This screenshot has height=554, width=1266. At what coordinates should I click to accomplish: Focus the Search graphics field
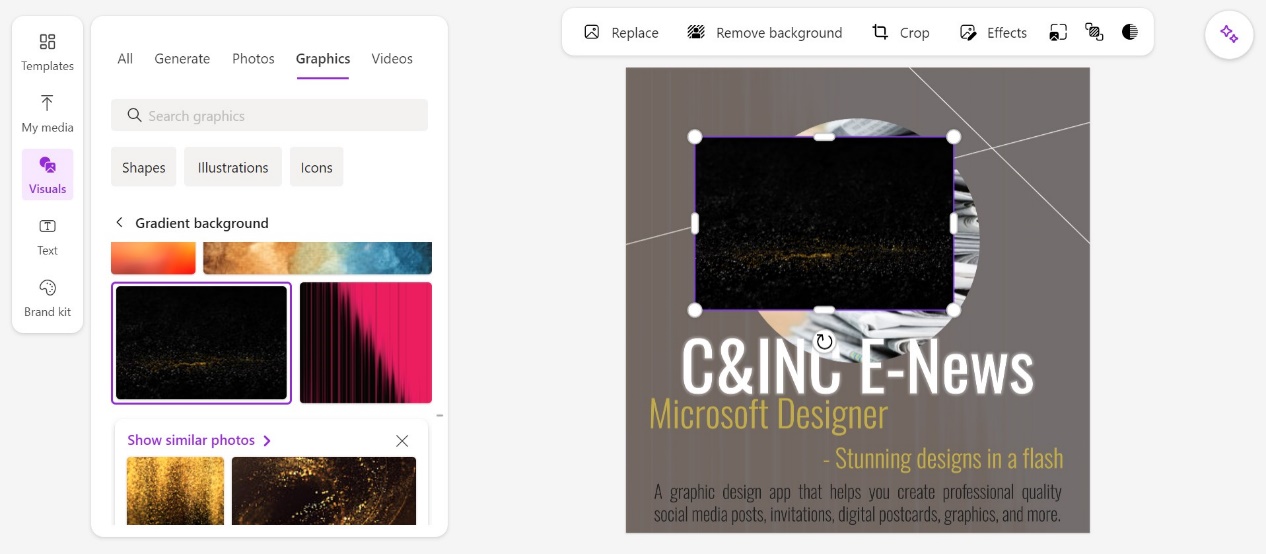pos(269,116)
